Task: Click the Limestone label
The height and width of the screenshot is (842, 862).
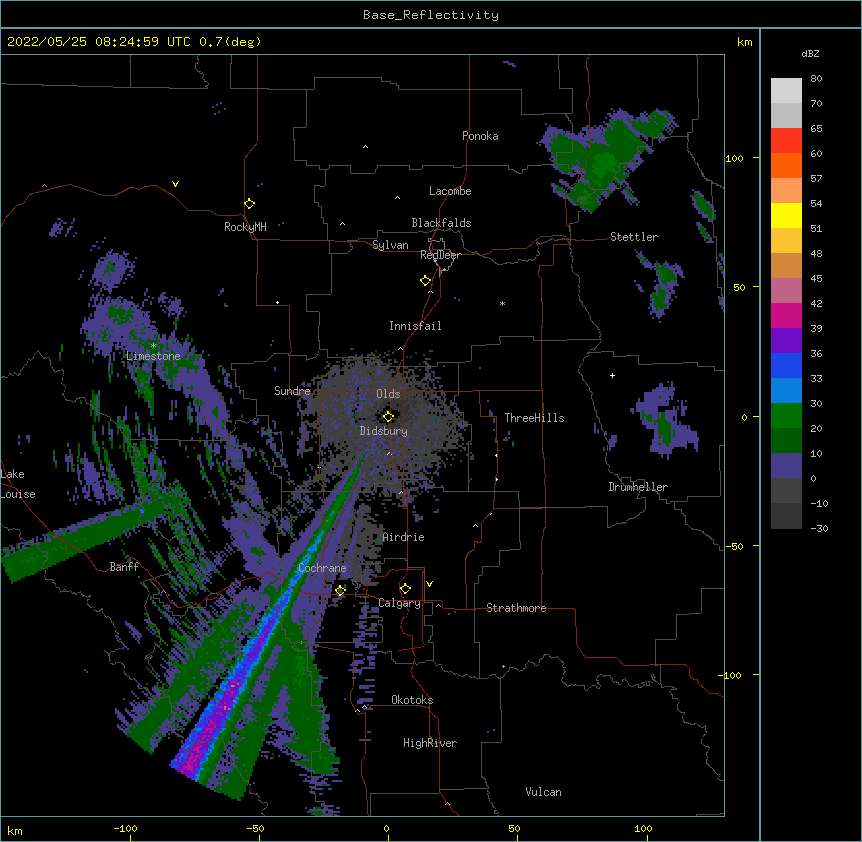Action: coord(153,356)
